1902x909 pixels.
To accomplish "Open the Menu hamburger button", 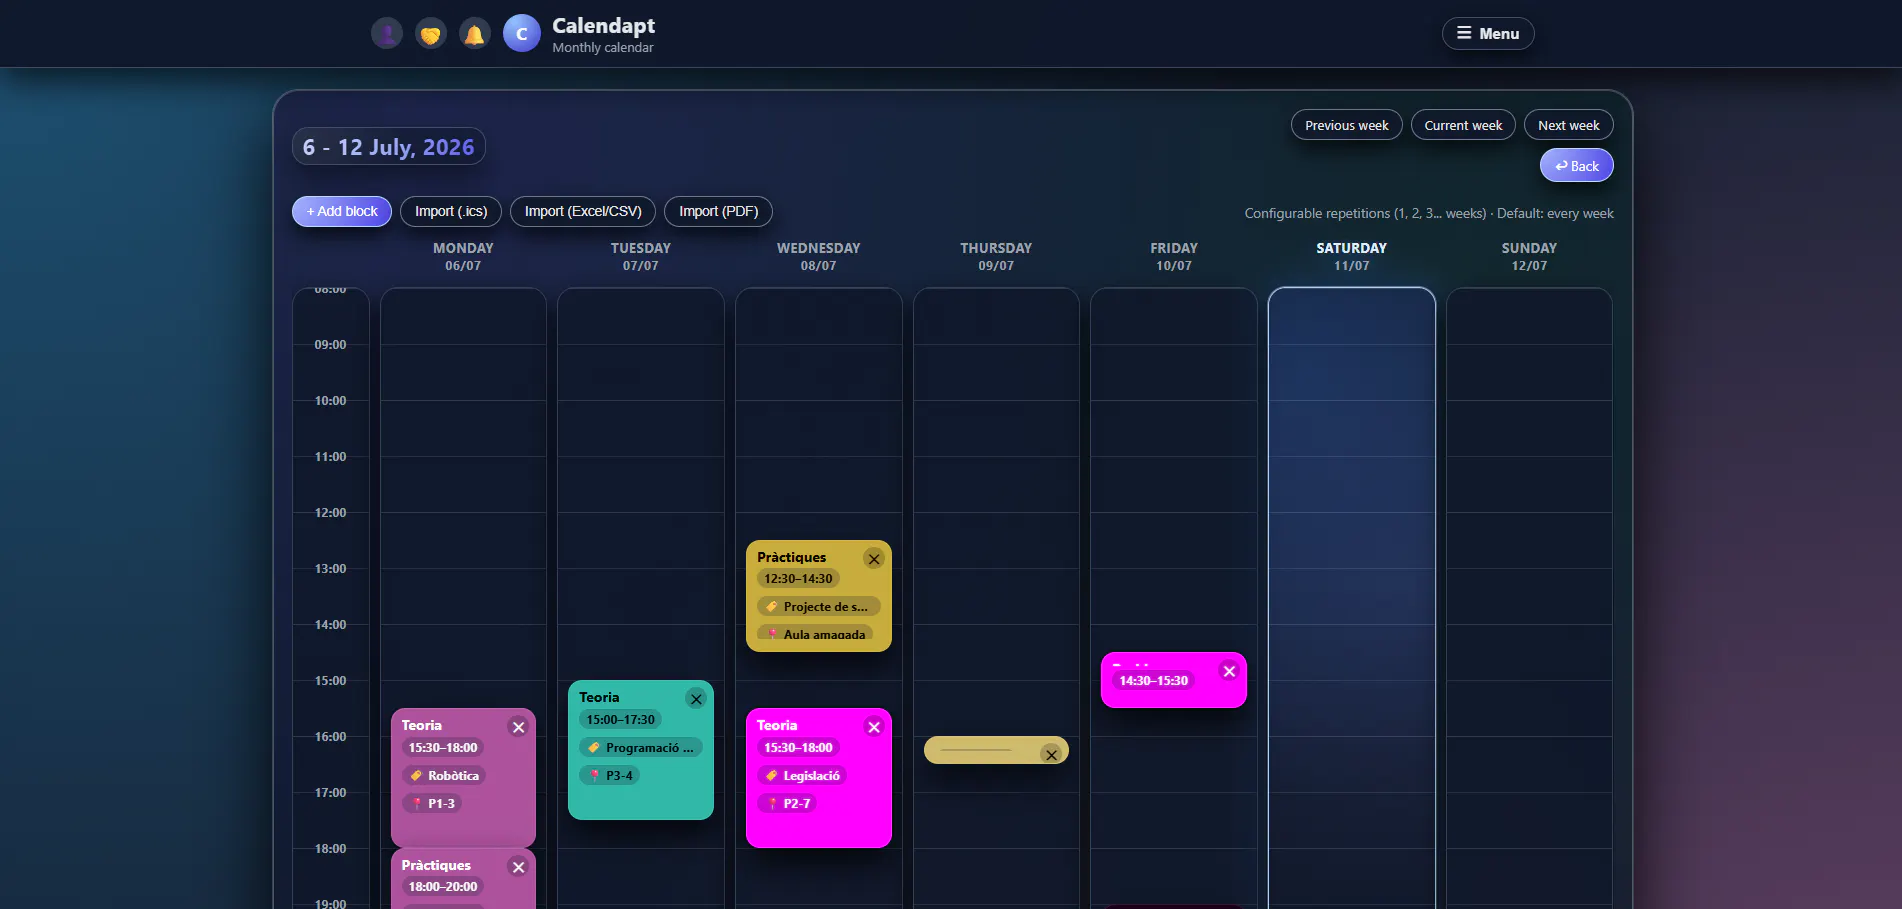I will (x=1487, y=33).
